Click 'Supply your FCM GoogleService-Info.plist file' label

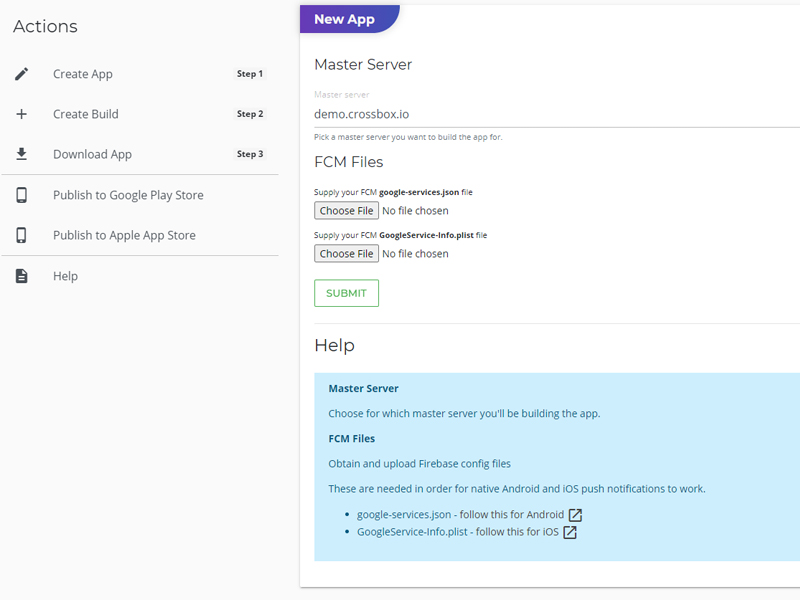coord(401,235)
